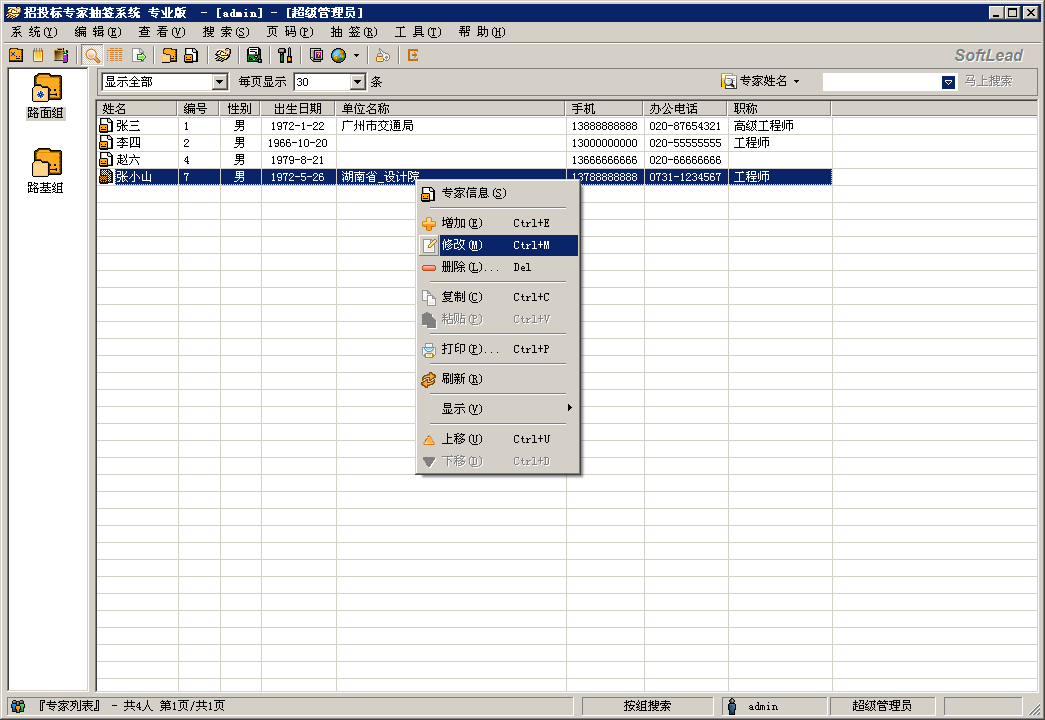The height and width of the screenshot is (720, 1045).
Task: Click the search text input field
Action: coord(882,81)
